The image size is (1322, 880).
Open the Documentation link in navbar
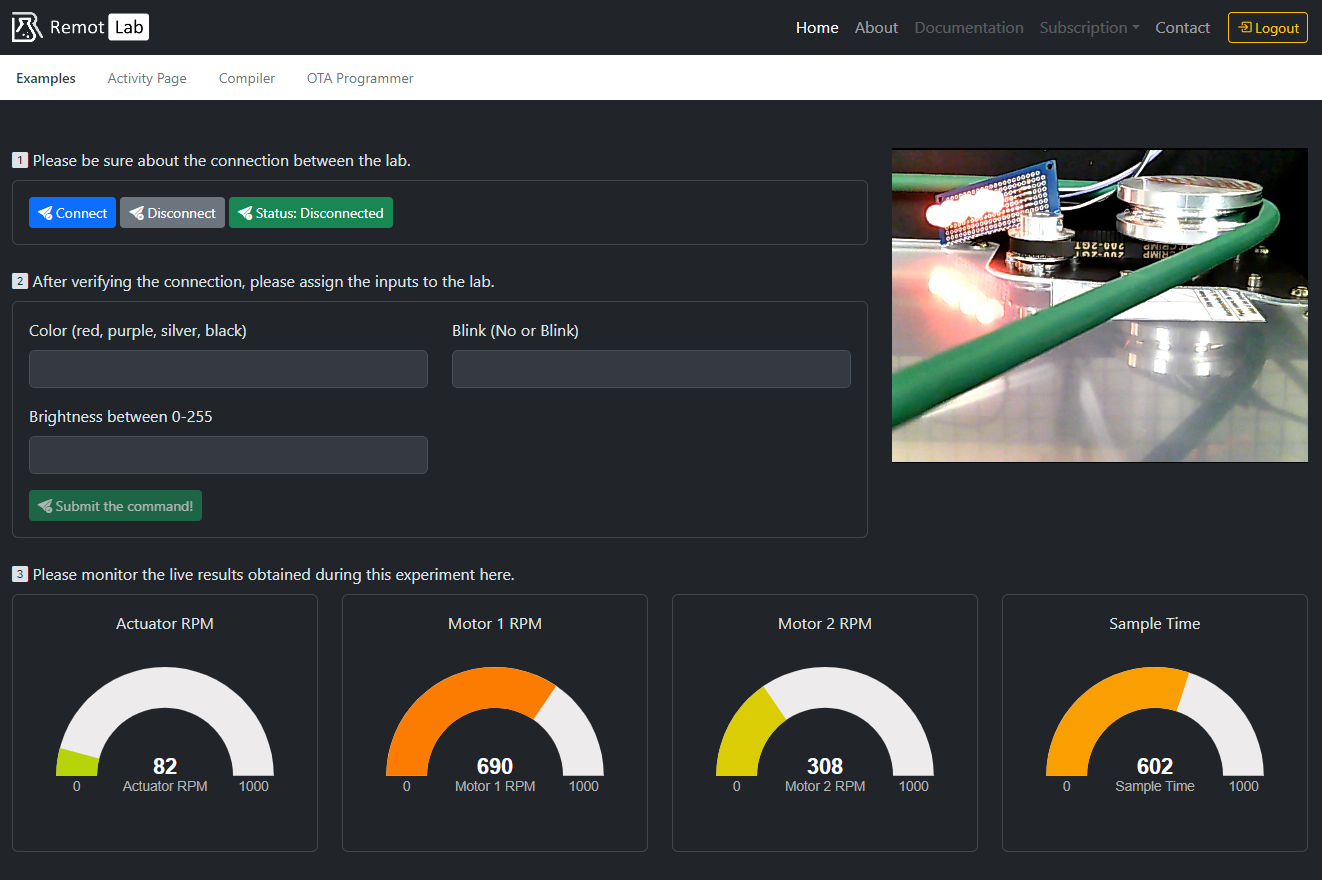(x=969, y=28)
